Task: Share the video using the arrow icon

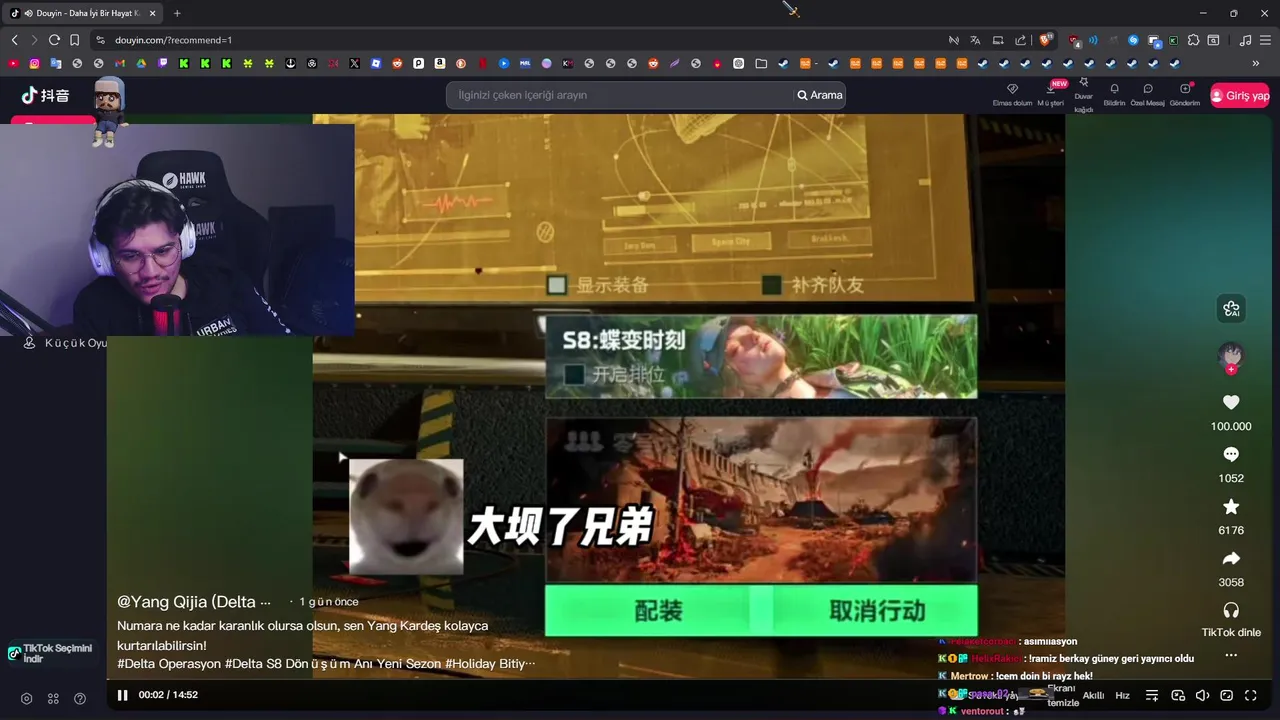Action: 1231,558
